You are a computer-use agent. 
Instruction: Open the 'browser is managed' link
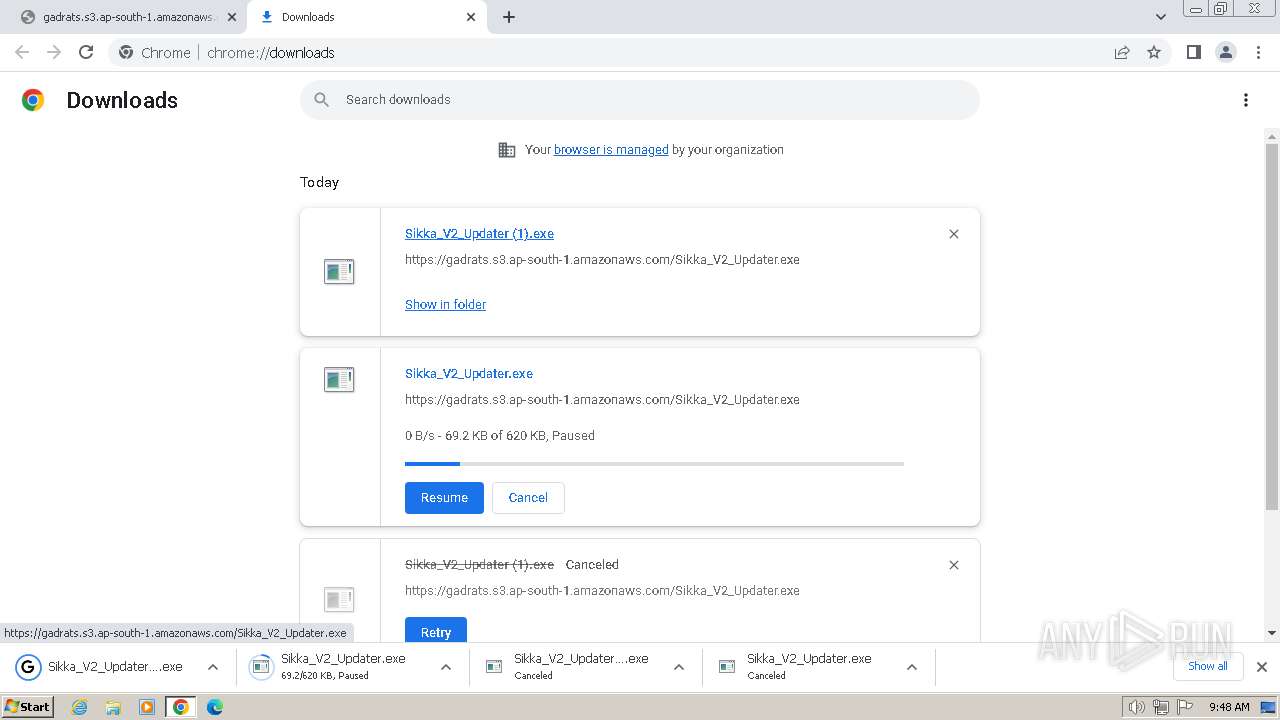click(x=611, y=150)
